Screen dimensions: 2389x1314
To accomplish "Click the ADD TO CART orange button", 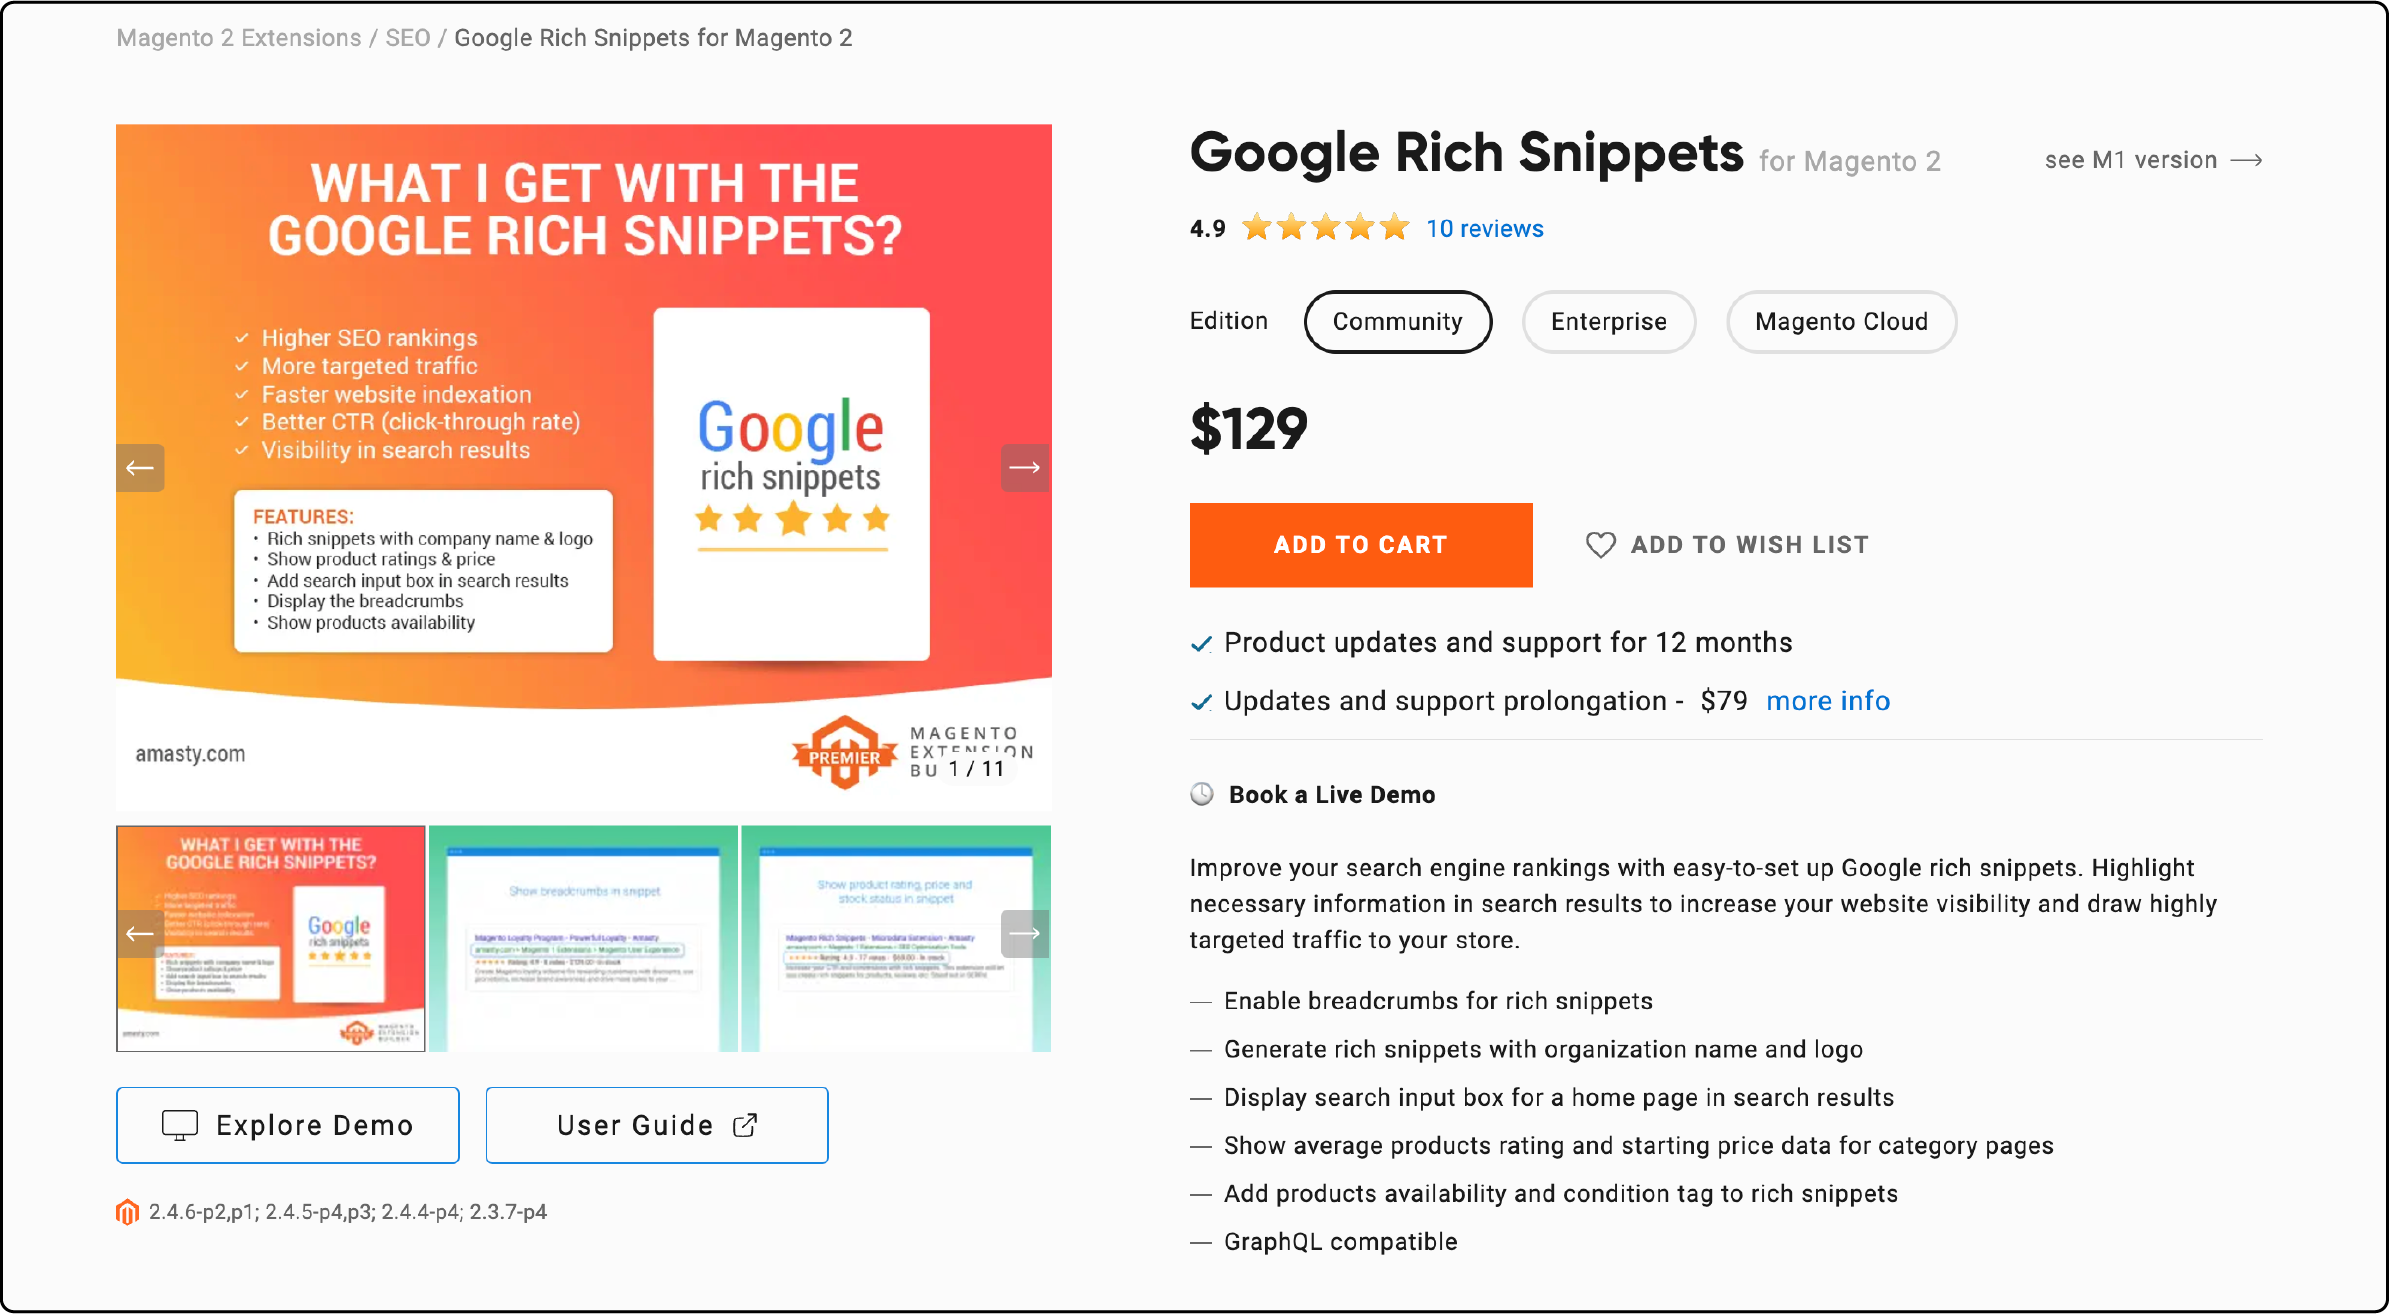I will [1362, 545].
